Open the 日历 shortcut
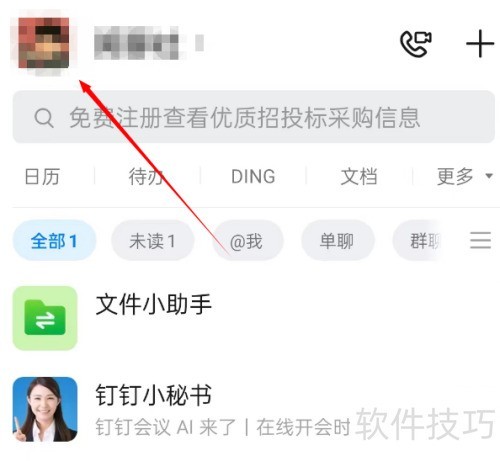This screenshot has width=500, height=461. [42, 176]
